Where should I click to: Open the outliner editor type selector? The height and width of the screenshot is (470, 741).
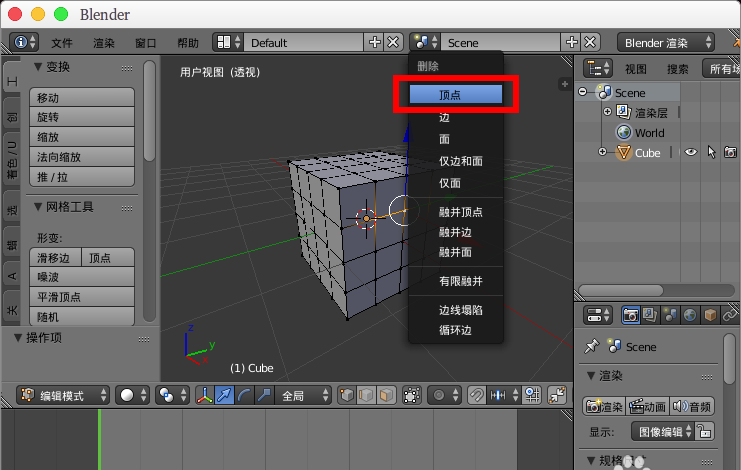pos(598,69)
